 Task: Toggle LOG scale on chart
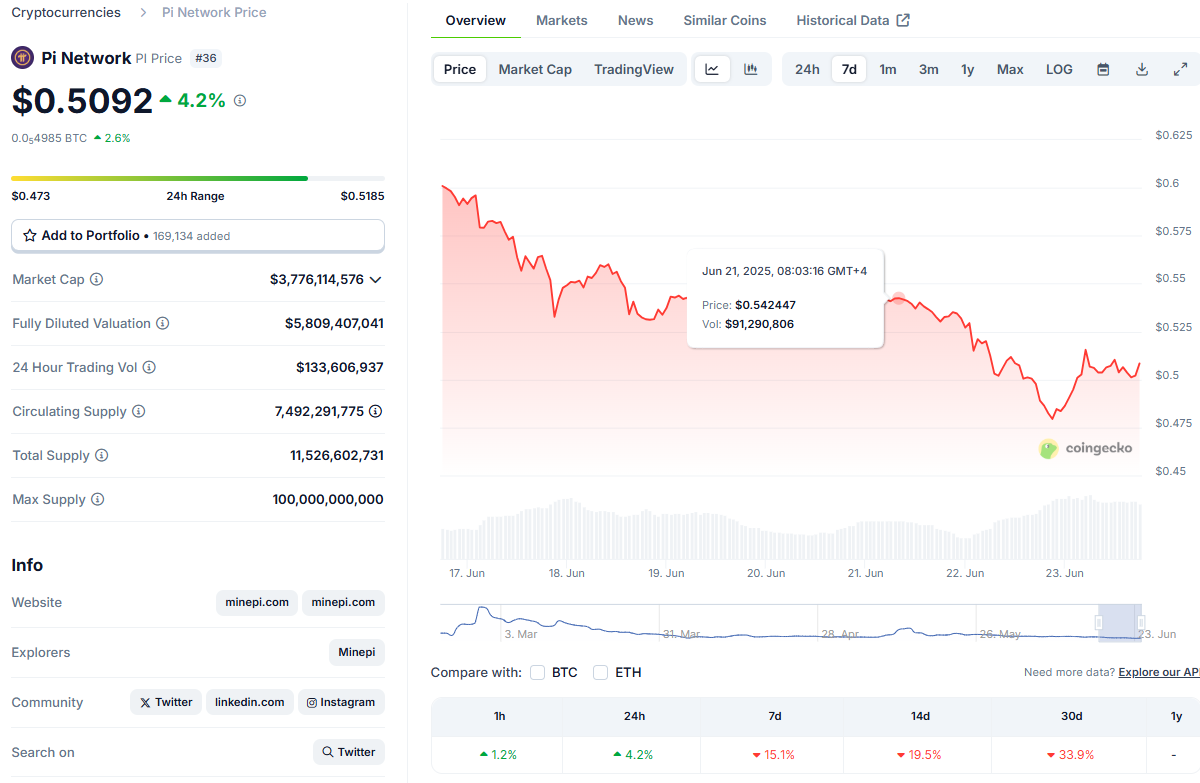[x=1059, y=69]
